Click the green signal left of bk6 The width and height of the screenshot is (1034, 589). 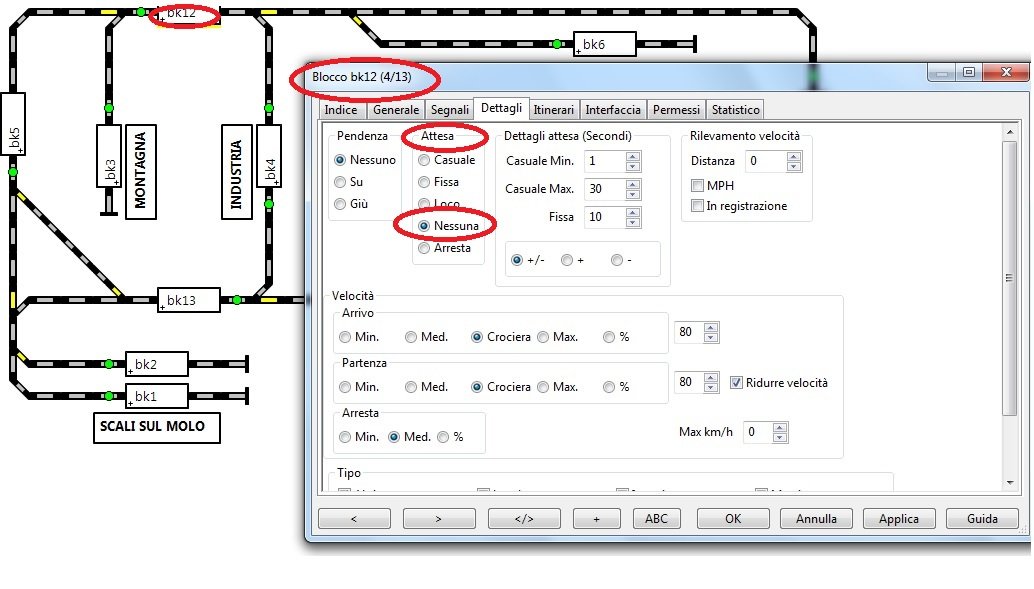(557, 44)
